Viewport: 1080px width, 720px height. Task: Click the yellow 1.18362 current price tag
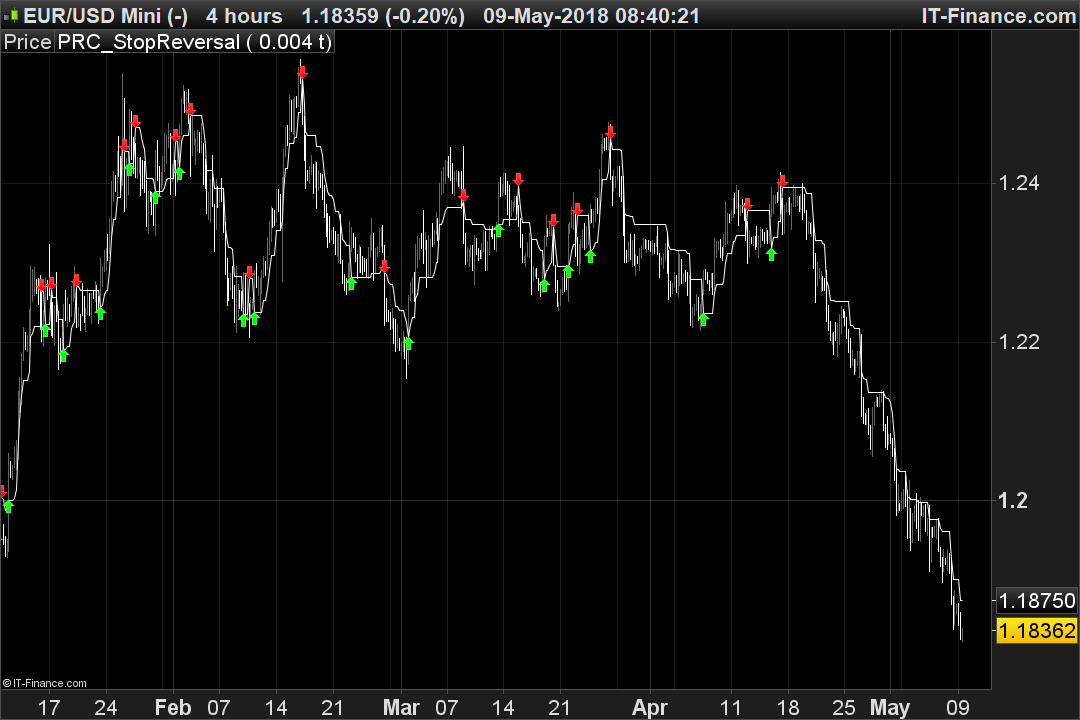click(x=1037, y=630)
